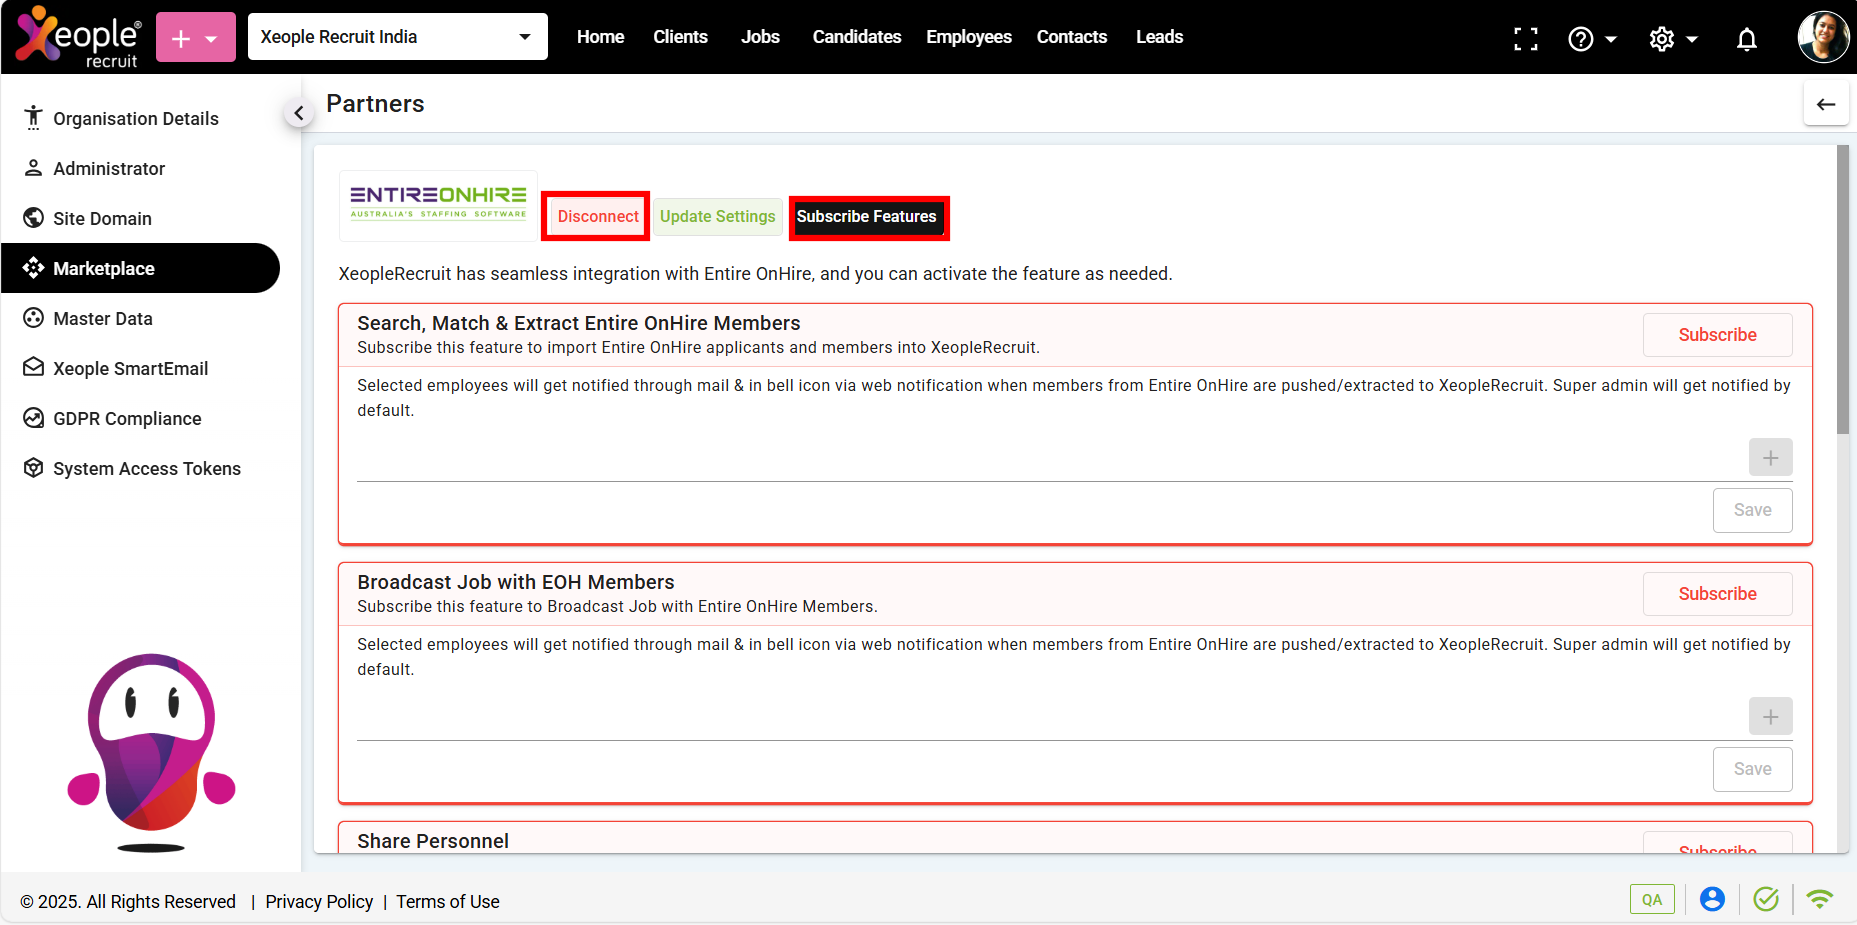
Task: Open the pink plus quick-add button
Action: pyautogui.click(x=196, y=37)
